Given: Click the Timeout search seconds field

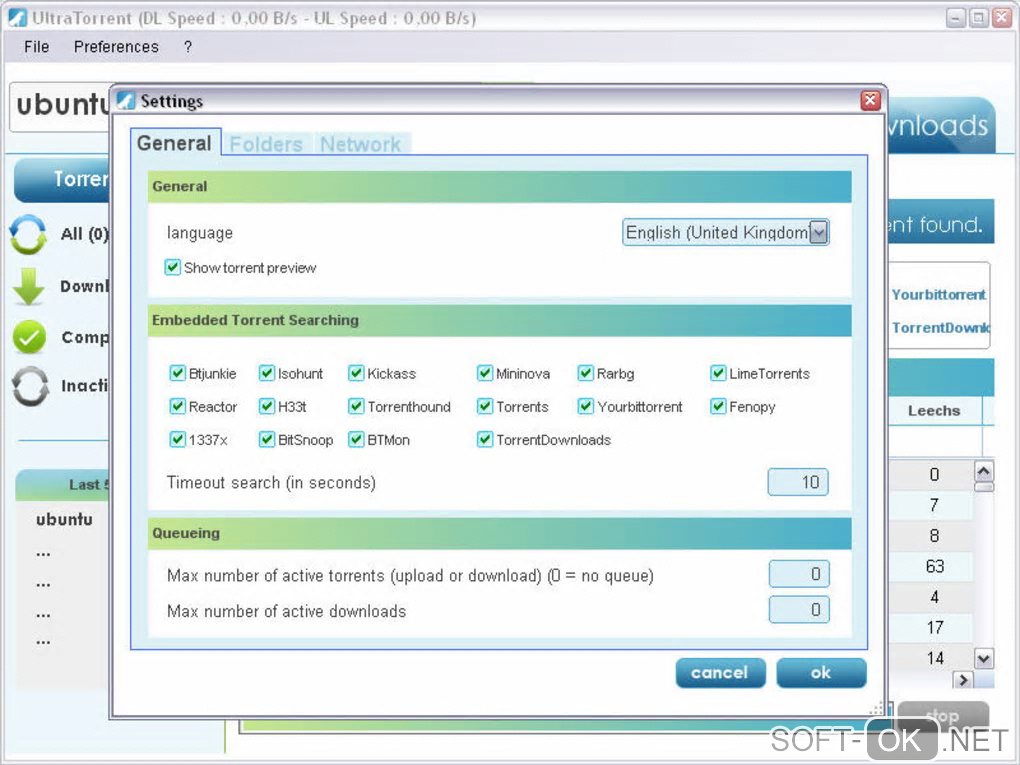Looking at the screenshot, I should tap(798, 482).
